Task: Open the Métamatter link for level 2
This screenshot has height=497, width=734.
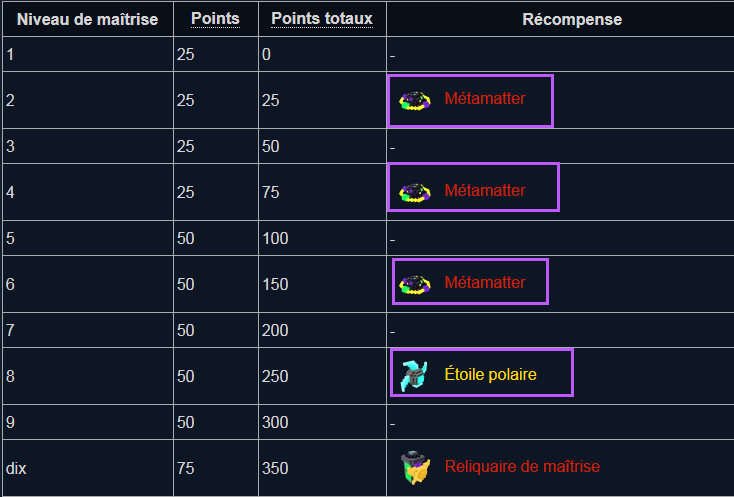Action: (x=484, y=99)
